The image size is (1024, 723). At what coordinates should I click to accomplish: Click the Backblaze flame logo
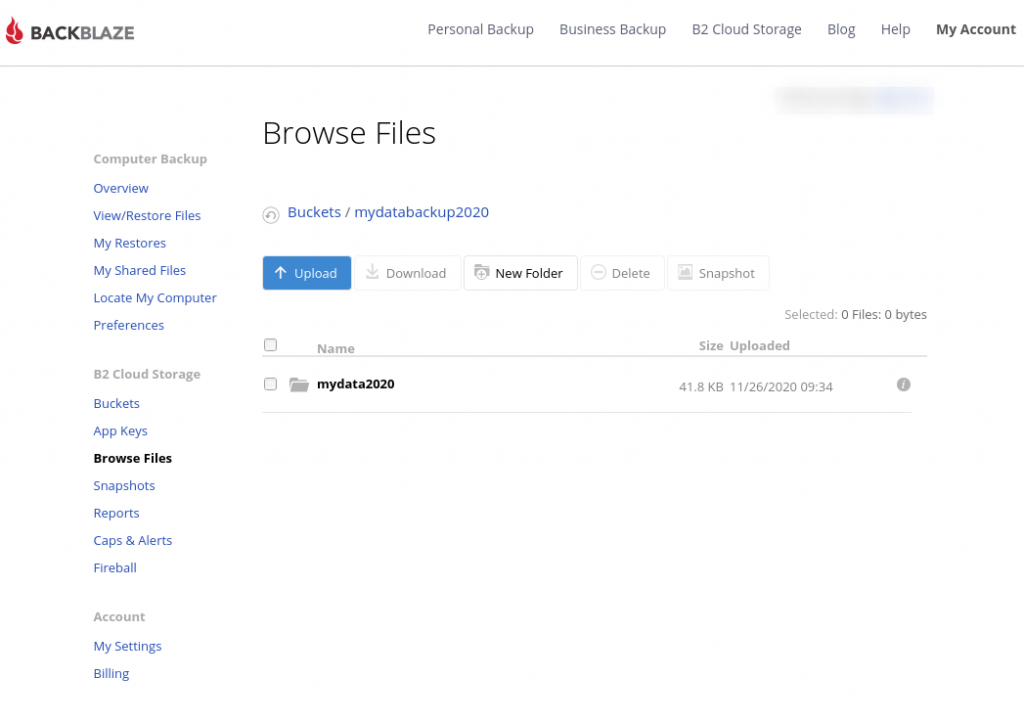(13, 30)
